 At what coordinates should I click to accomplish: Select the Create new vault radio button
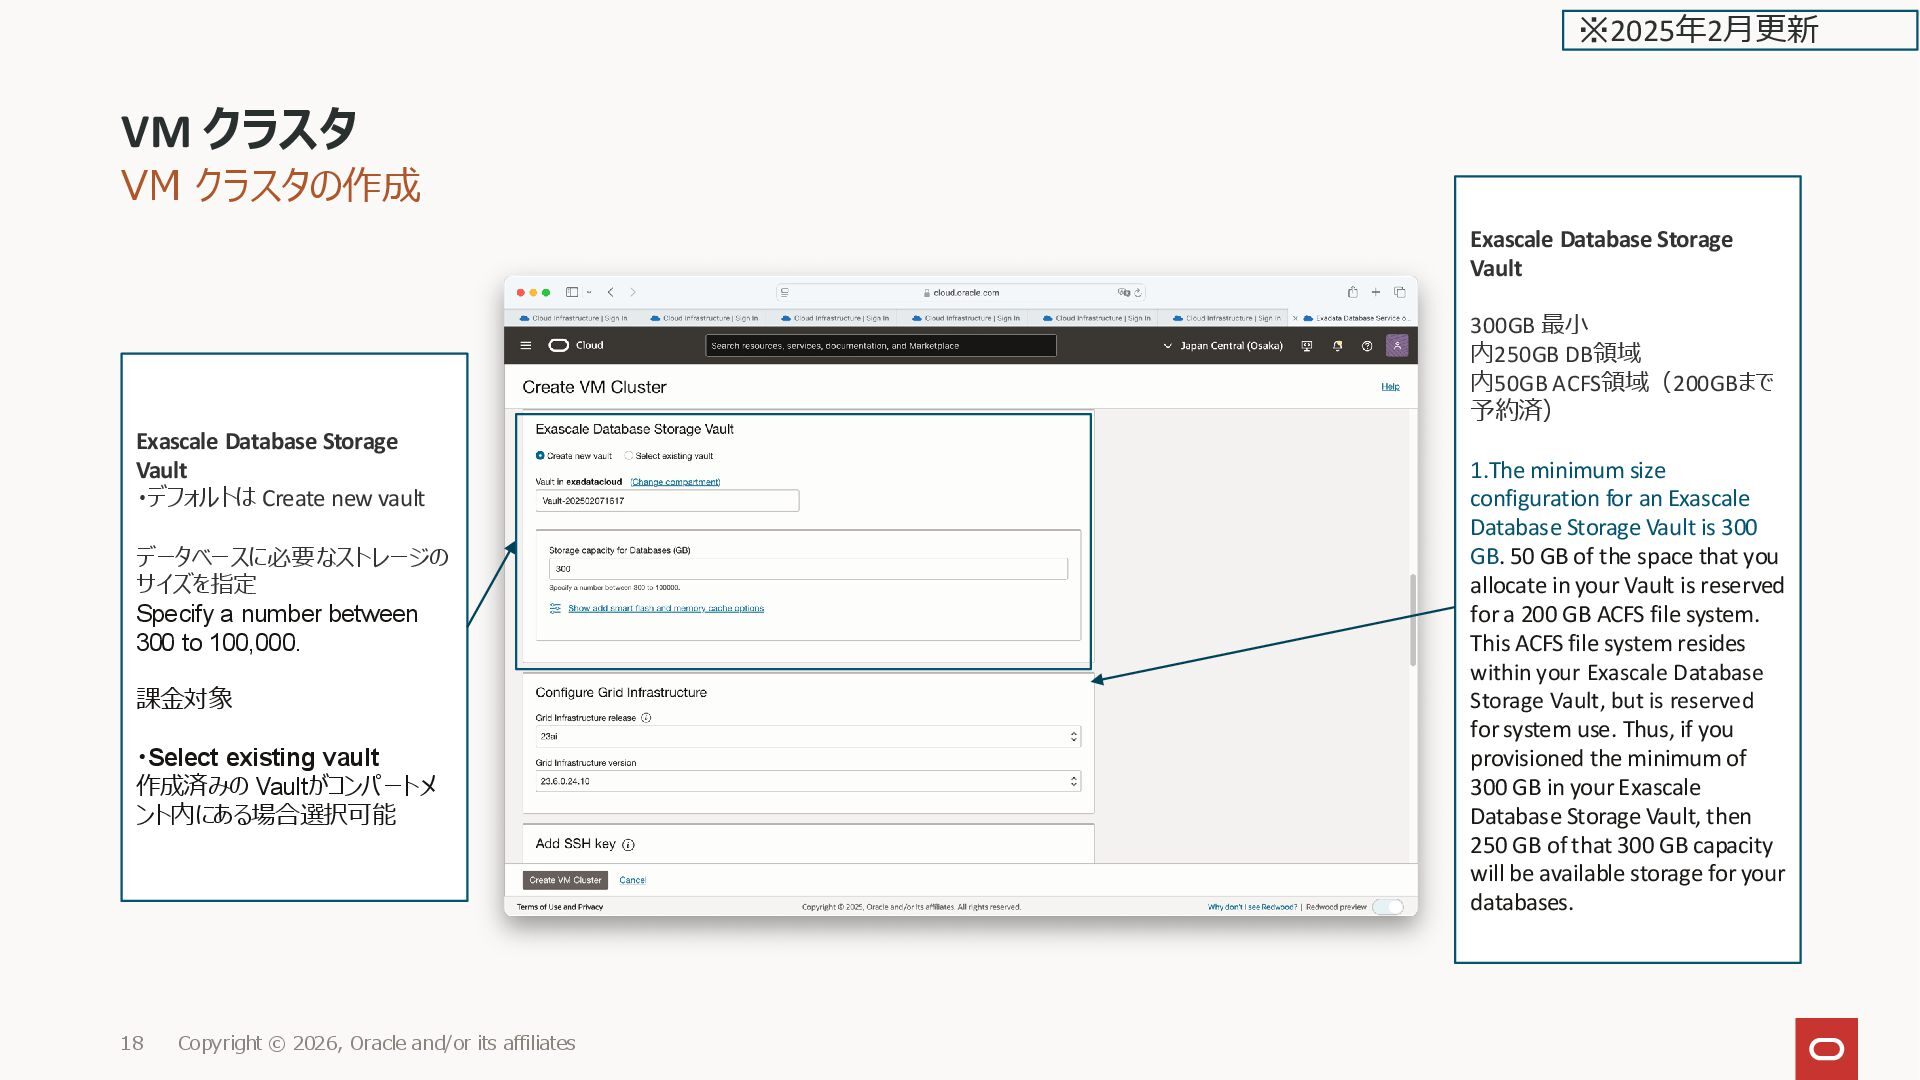(x=540, y=456)
